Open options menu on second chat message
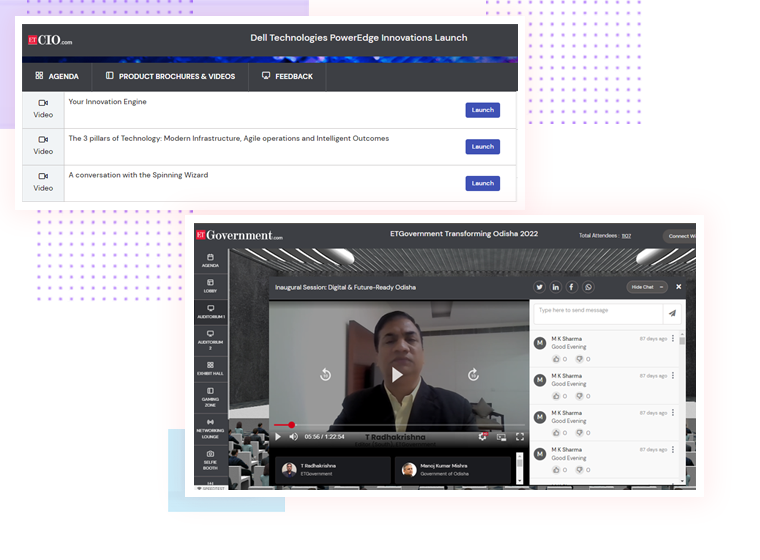The image size is (760, 560). coord(673,376)
